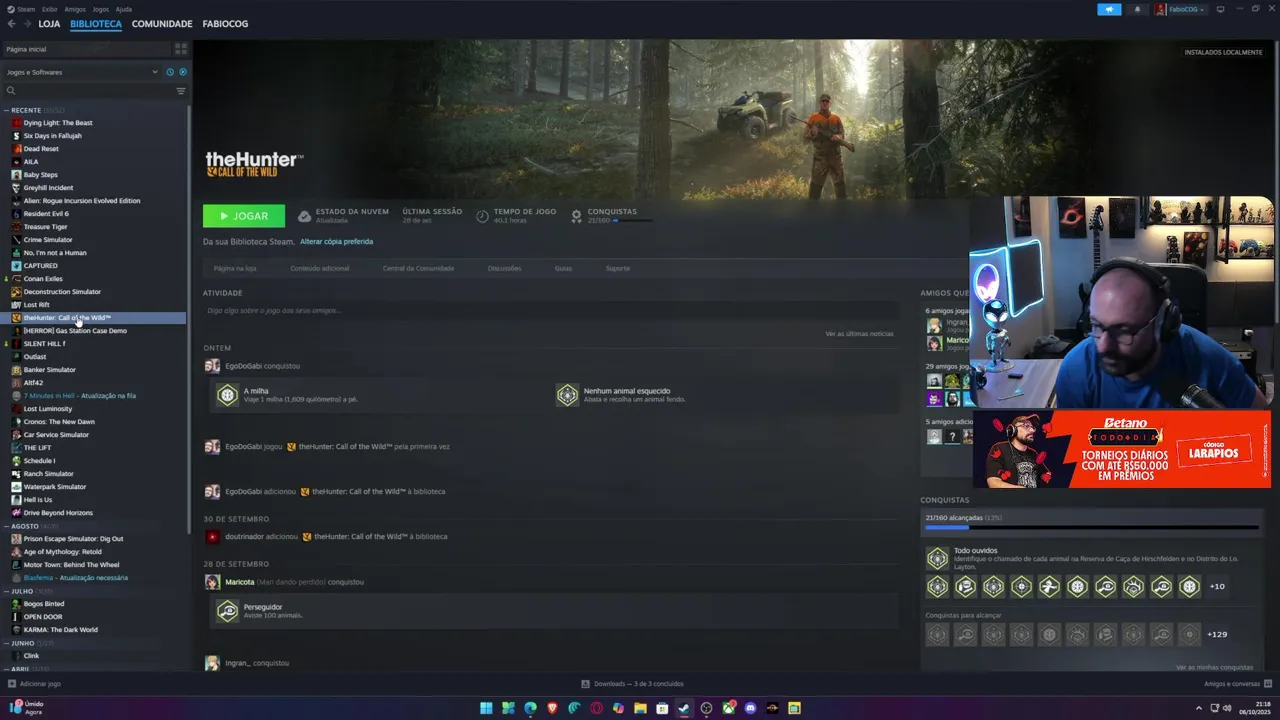Screen dimensions: 1280x720
Task: Open Brave browser from taskbar
Action: pyautogui.click(x=552, y=708)
